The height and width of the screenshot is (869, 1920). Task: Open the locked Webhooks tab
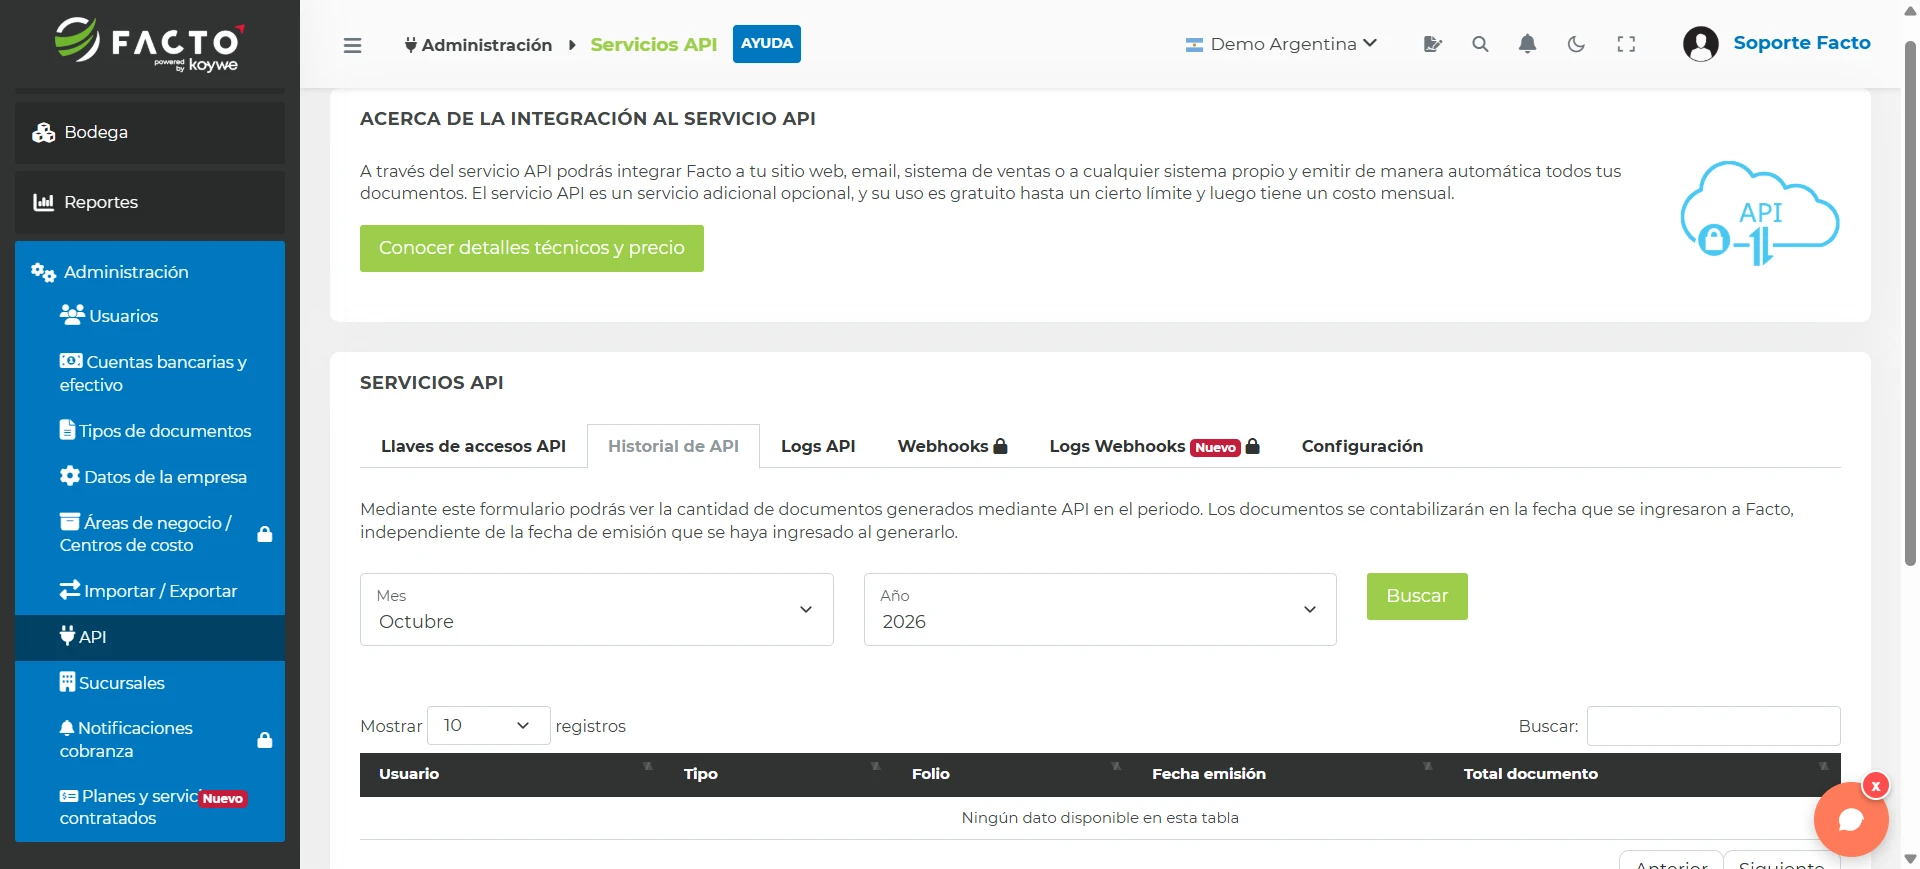tap(952, 446)
